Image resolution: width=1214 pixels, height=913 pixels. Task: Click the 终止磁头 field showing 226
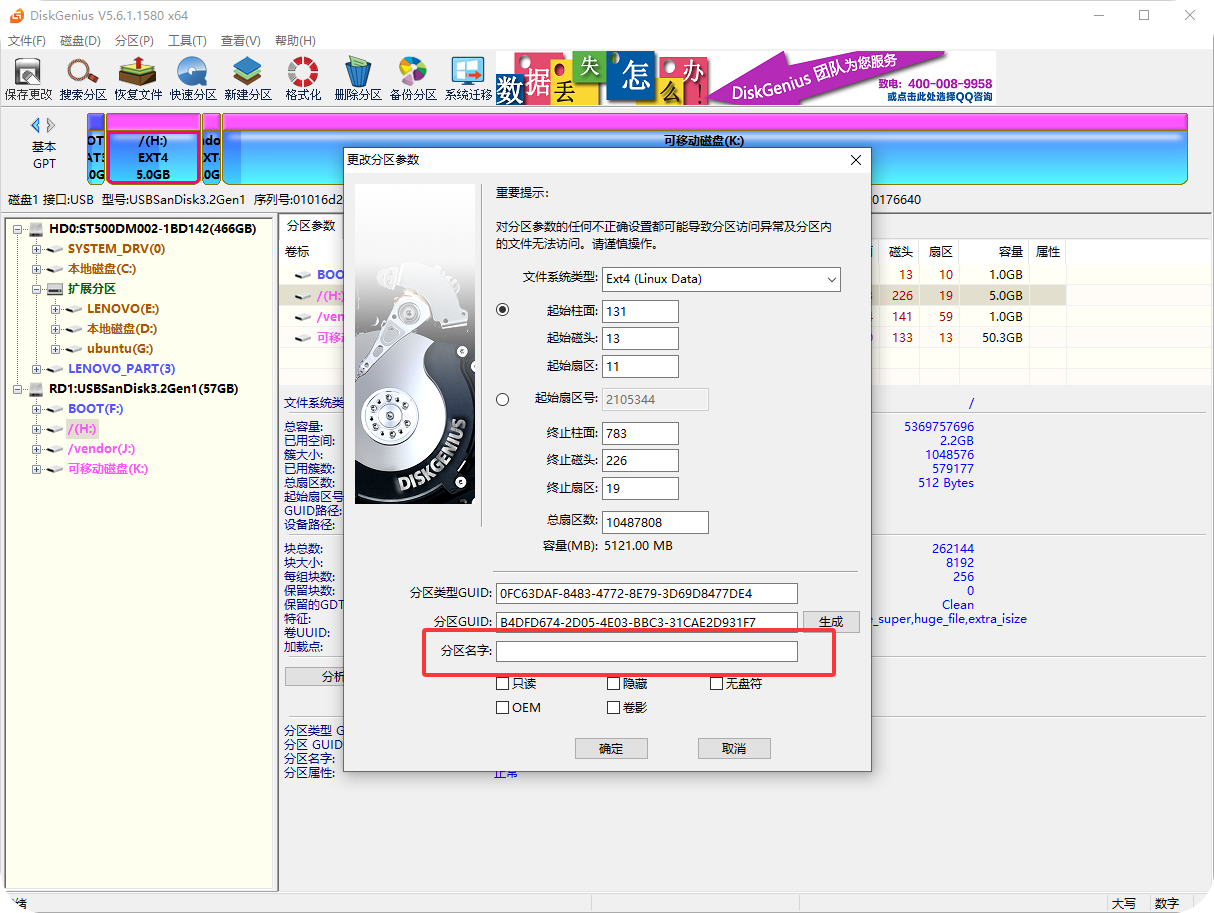click(641, 461)
